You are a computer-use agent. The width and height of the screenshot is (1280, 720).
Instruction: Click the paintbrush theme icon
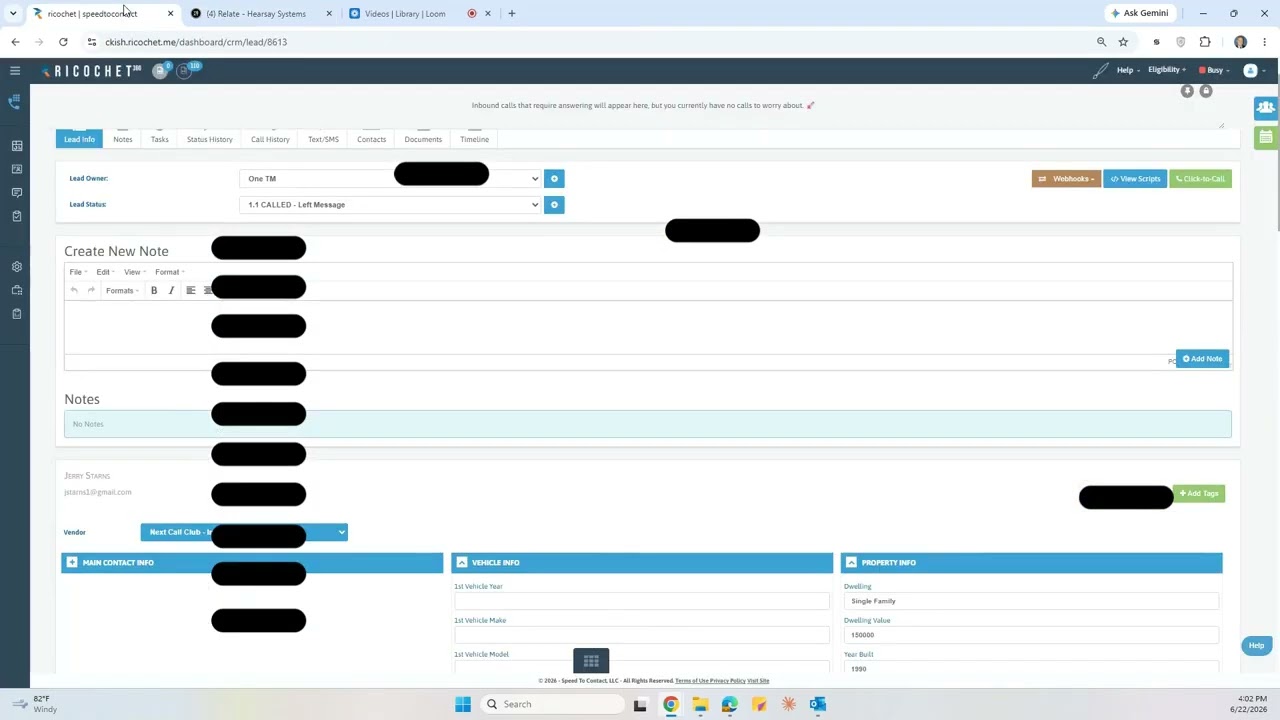(x=1100, y=71)
